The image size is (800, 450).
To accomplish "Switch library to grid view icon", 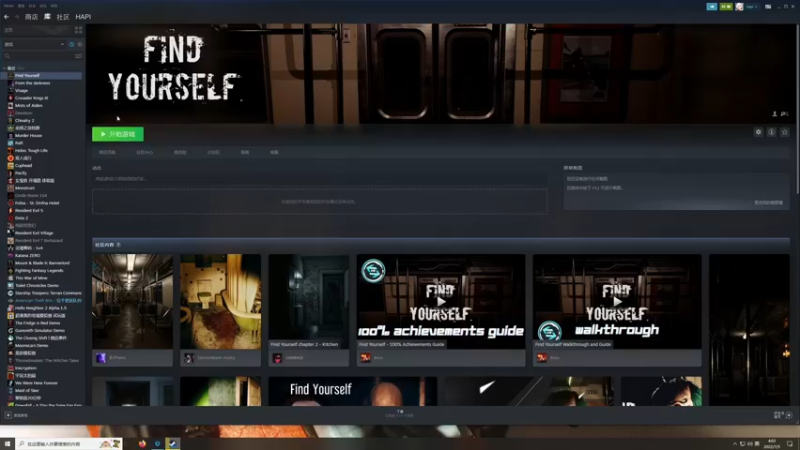I will 78,30.
